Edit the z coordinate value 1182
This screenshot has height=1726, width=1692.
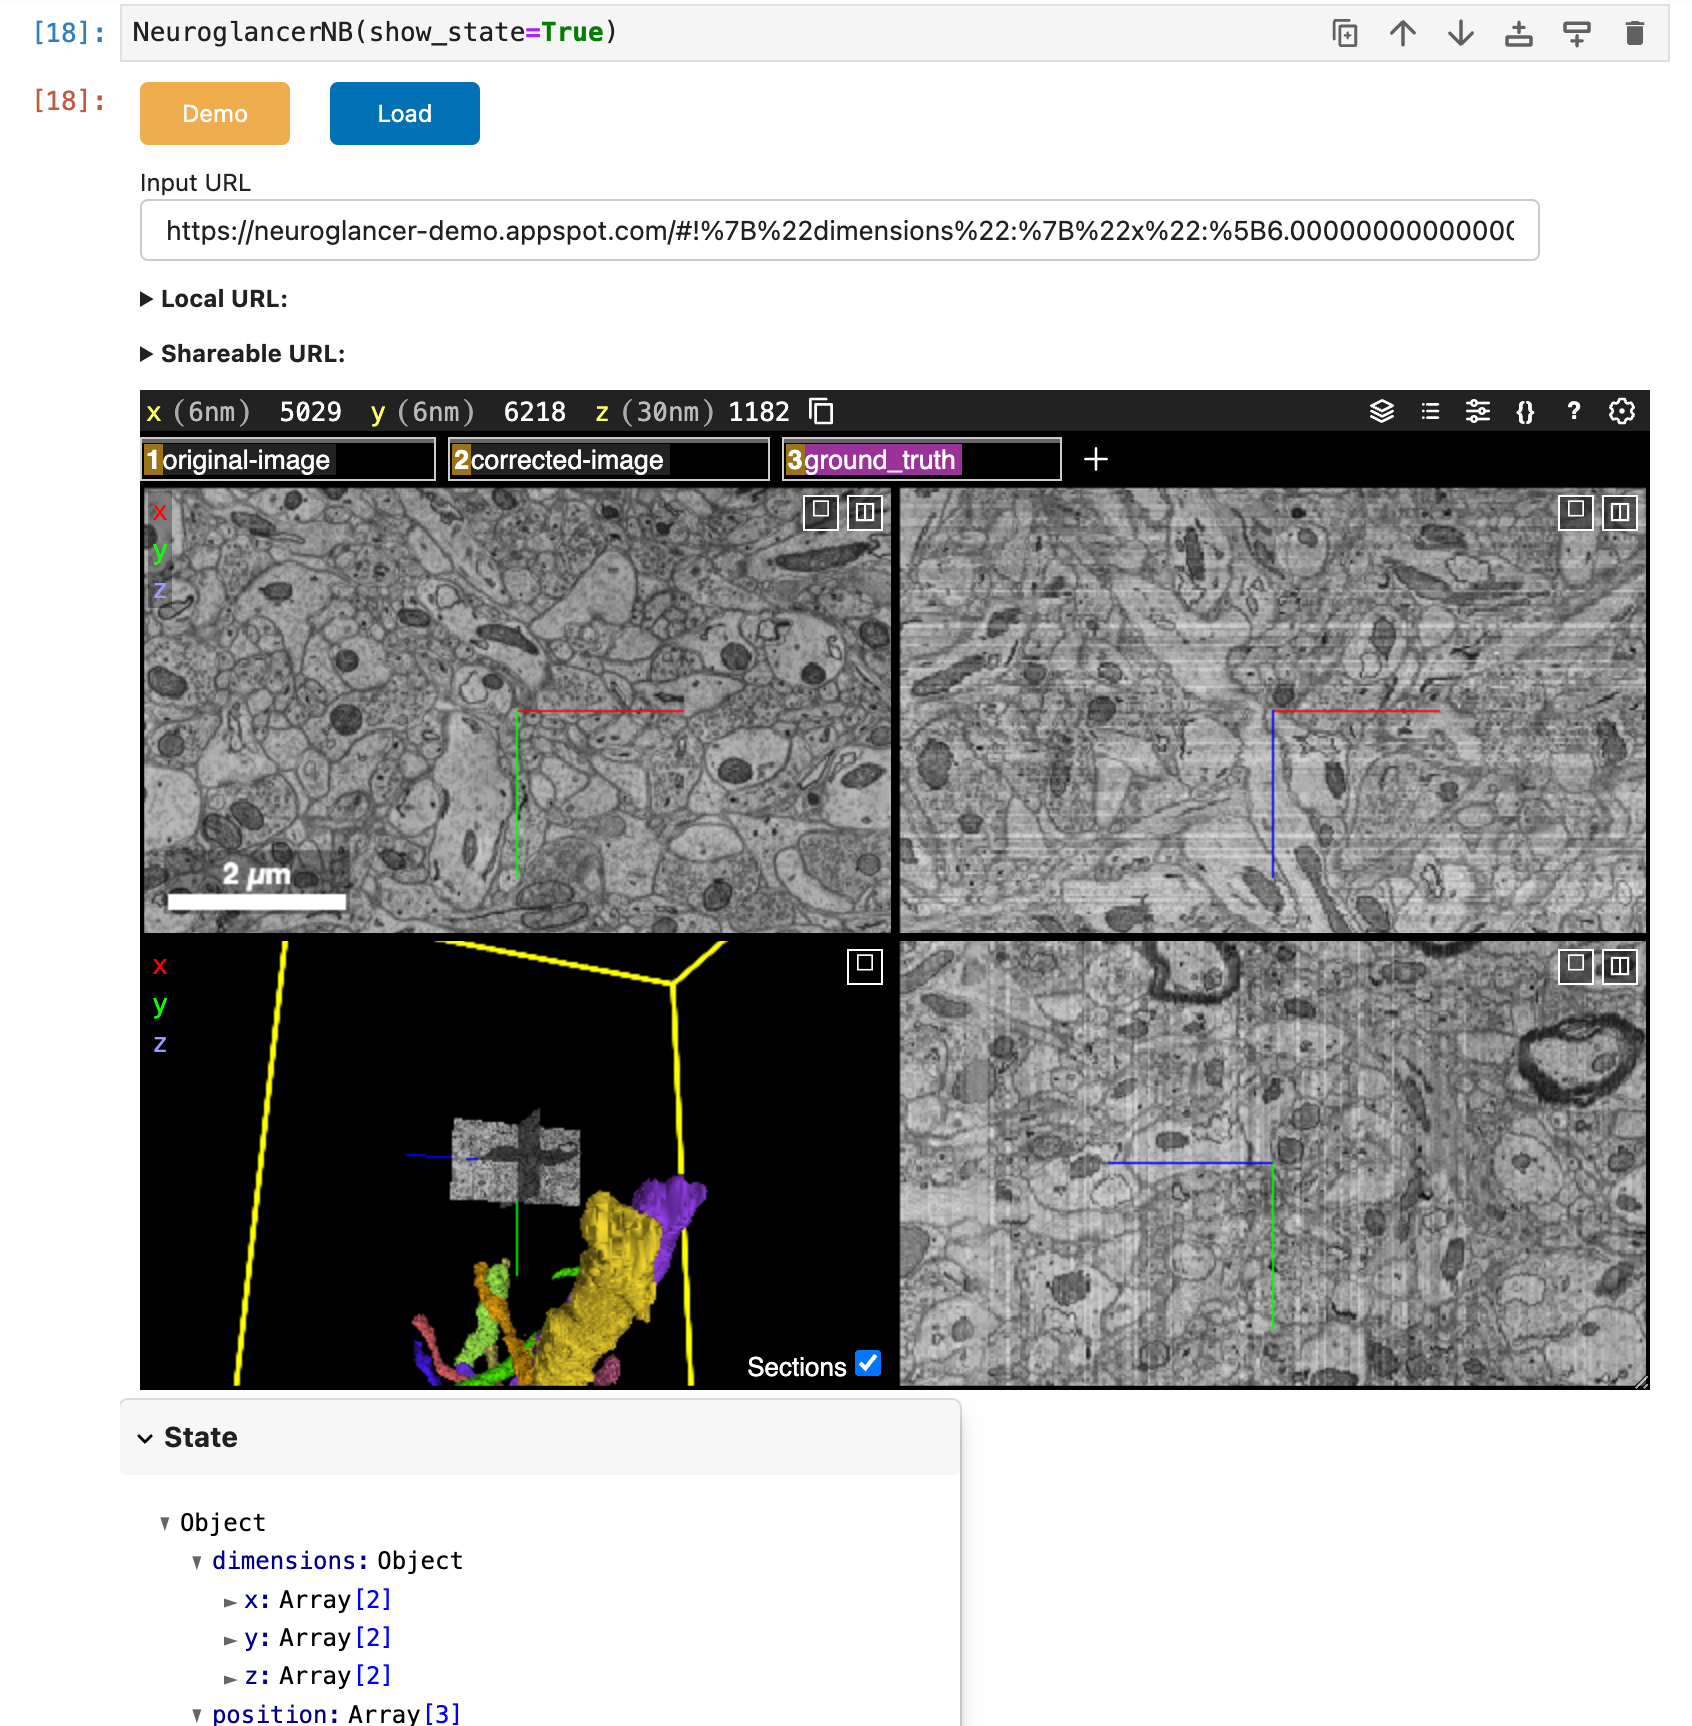[x=759, y=412]
